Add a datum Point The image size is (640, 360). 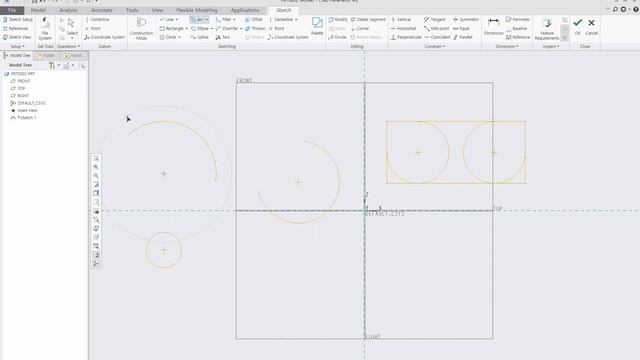(x=93, y=28)
